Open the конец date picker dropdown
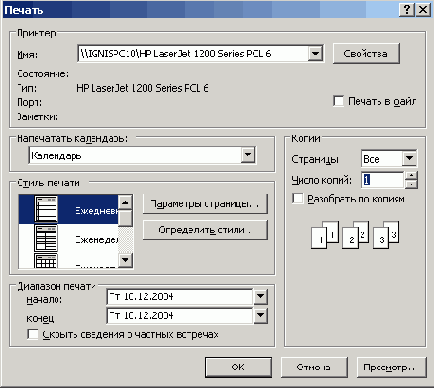Image resolution: width=434 pixels, height=388 pixels. (x=260, y=315)
